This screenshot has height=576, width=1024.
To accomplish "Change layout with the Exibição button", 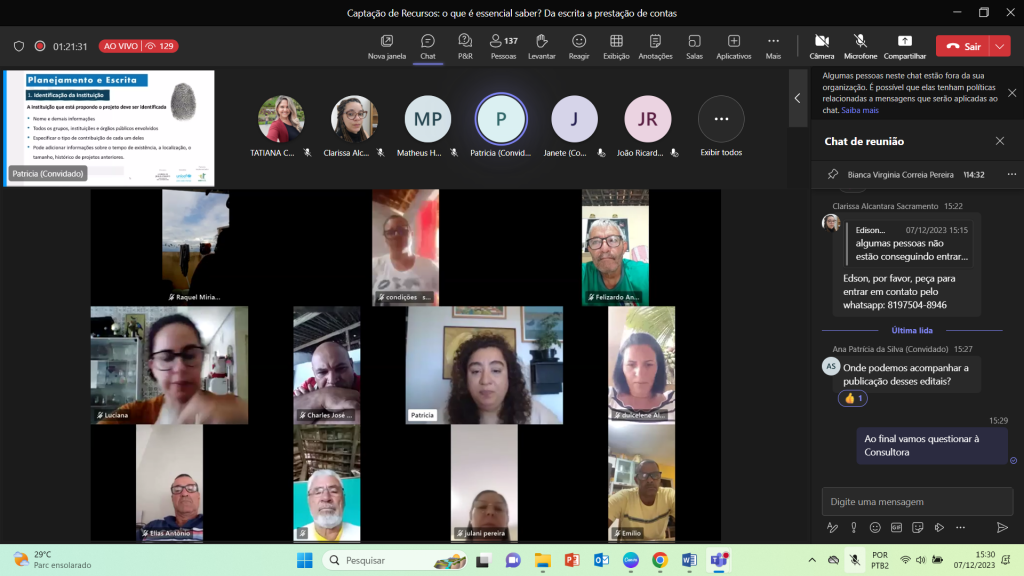I will tap(616, 47).
